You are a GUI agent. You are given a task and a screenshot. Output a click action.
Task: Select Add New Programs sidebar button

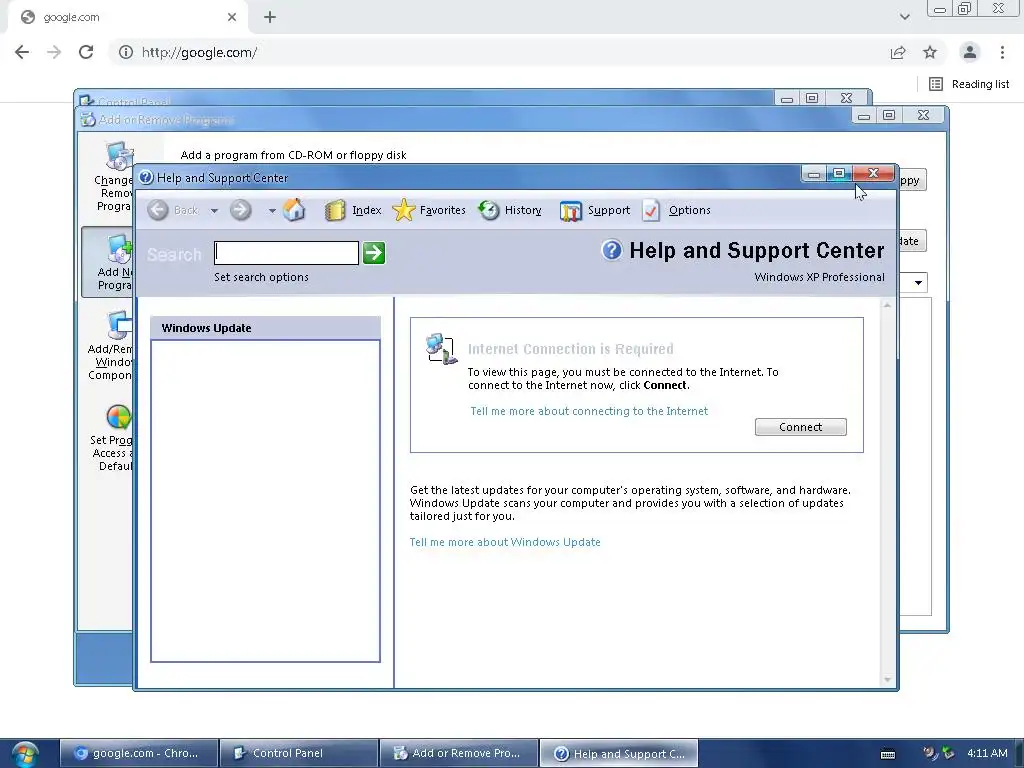point(108,263)
